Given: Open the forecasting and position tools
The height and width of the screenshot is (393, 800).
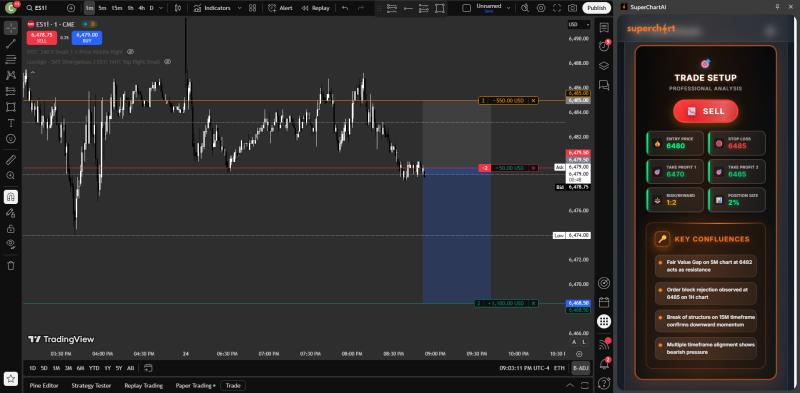Looking at the screenshot, I should pyautogui.click(x=11, y=91).
